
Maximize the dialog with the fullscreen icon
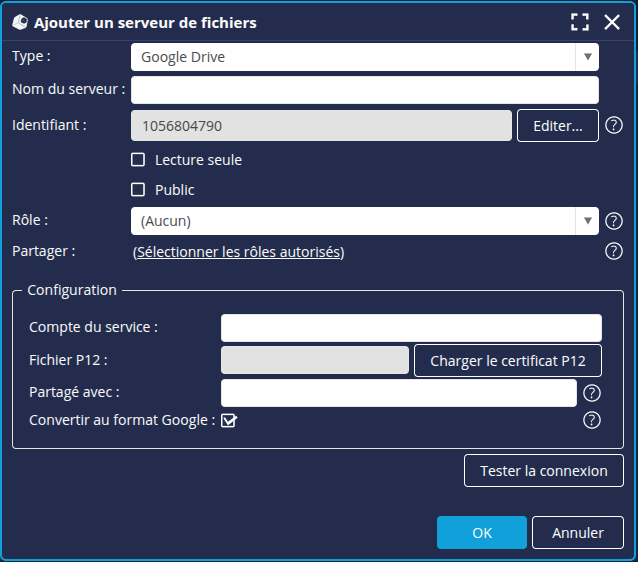coord(580,22)
